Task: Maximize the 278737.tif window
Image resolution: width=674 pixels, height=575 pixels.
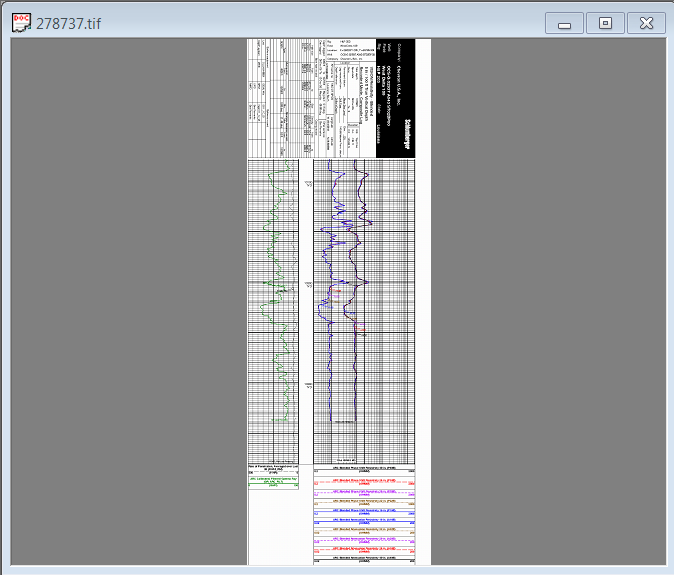Action: (605, 23)
